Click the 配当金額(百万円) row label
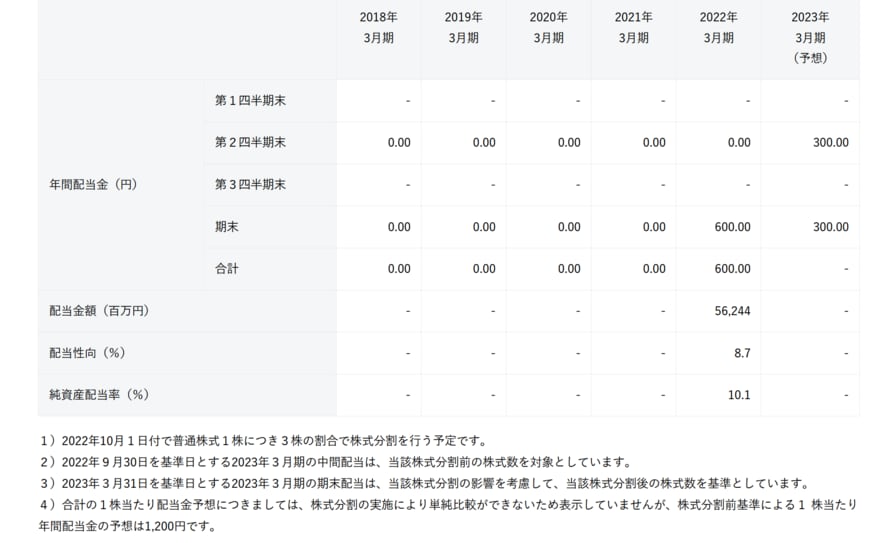The width and height of the screenshot is (870, 543). 99,311
